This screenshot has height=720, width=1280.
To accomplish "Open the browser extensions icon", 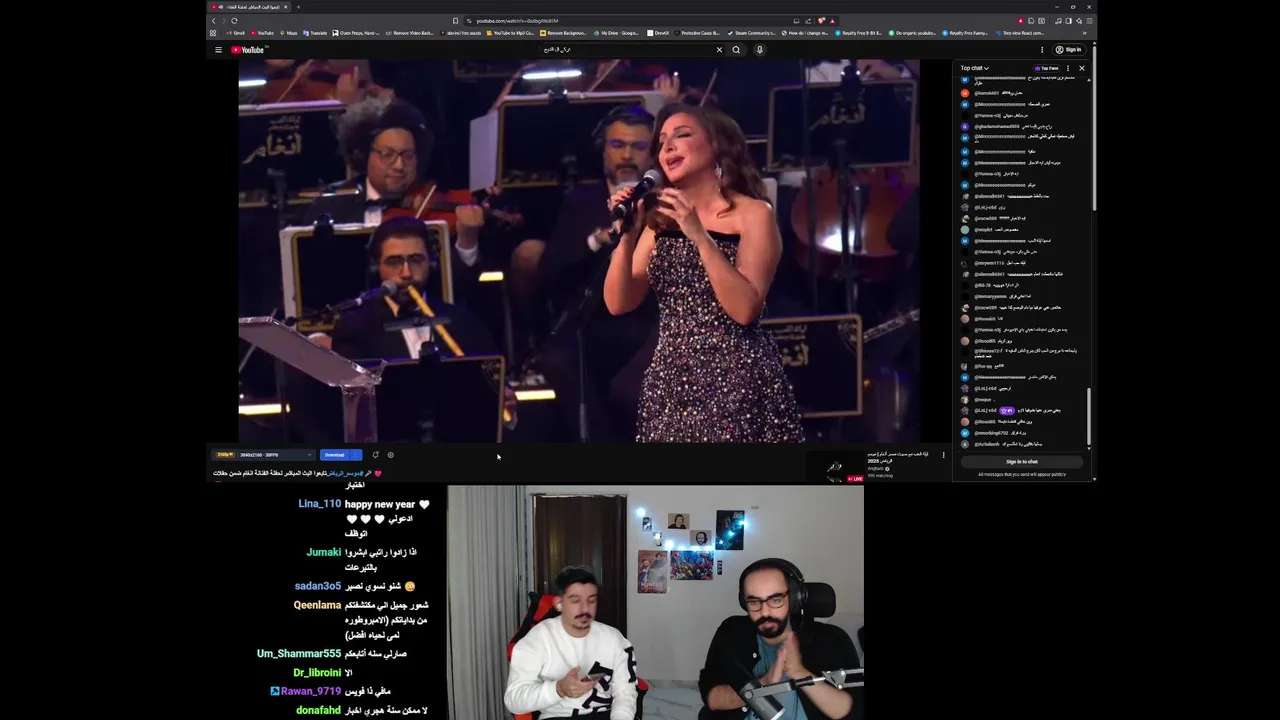I will pyautogui.click(x=1031, y=21).
